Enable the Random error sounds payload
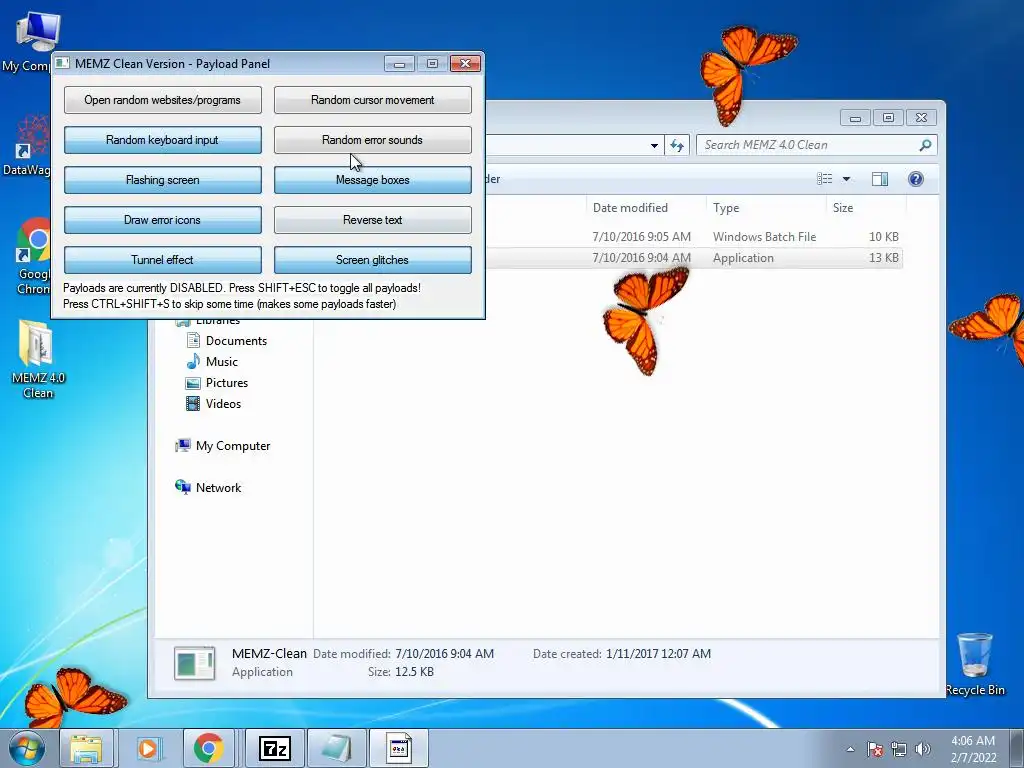The width and height of the screenshot is (1024, 768). pos(372,140)
